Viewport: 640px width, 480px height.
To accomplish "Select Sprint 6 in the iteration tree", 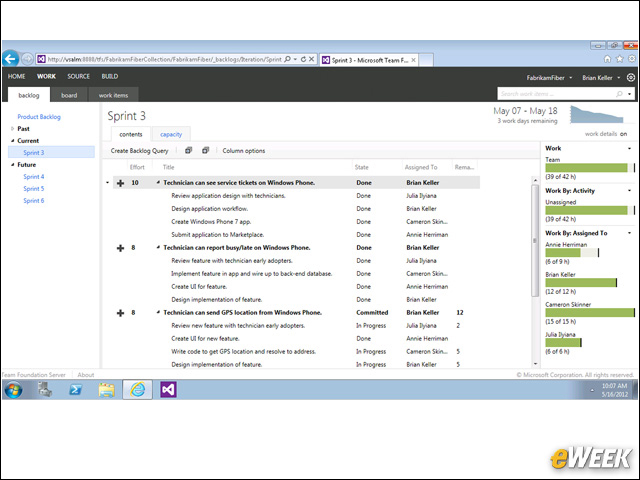I will (33, 200).
